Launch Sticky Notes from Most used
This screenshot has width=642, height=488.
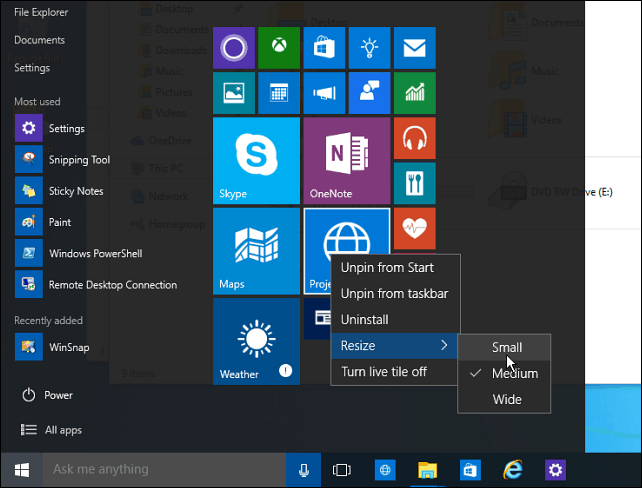coord(59,191)
